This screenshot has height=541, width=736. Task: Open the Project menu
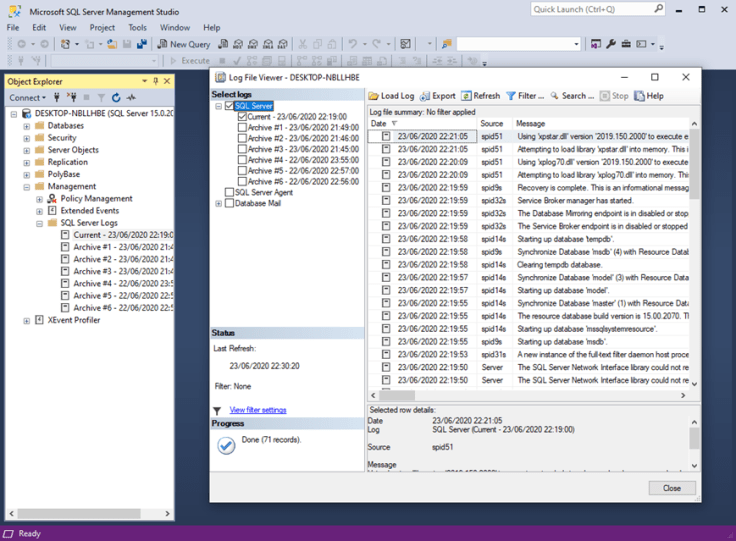point(102,28)
